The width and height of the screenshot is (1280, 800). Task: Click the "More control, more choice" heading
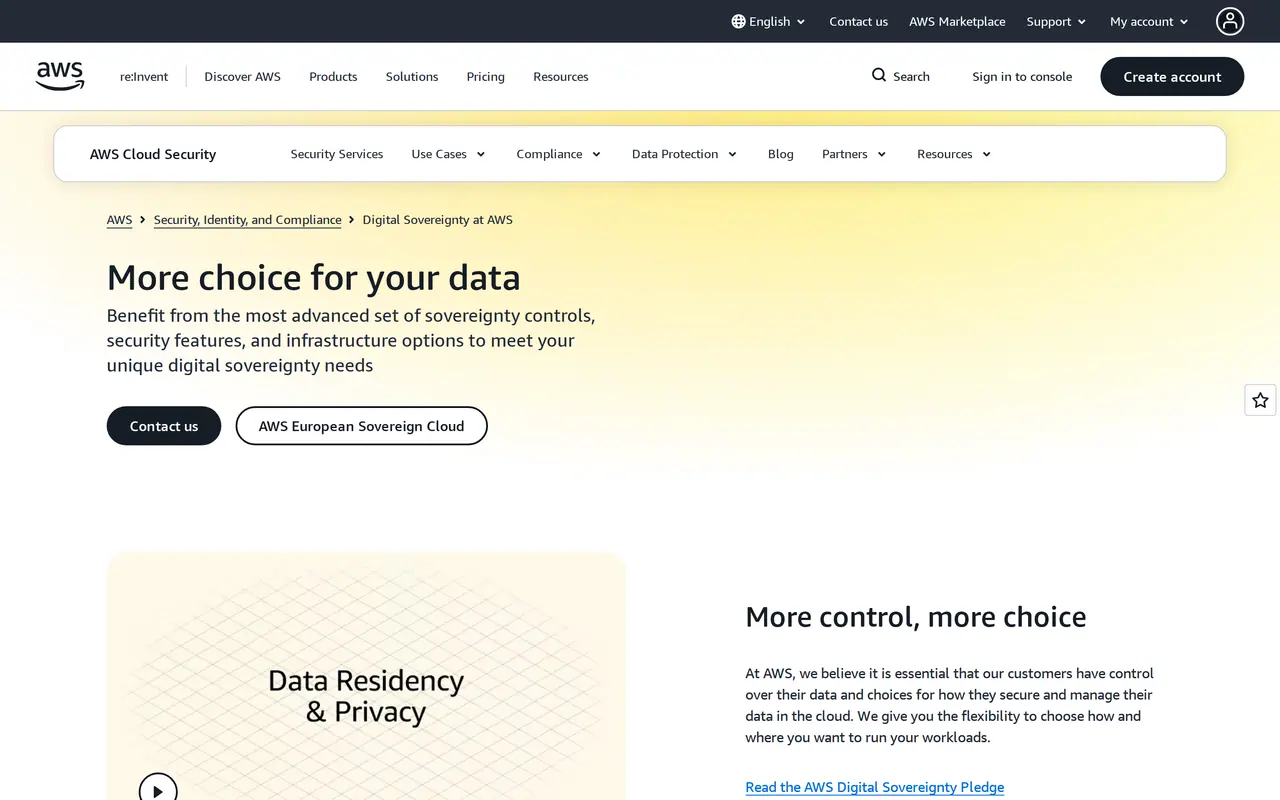click(x=916, y=617)
